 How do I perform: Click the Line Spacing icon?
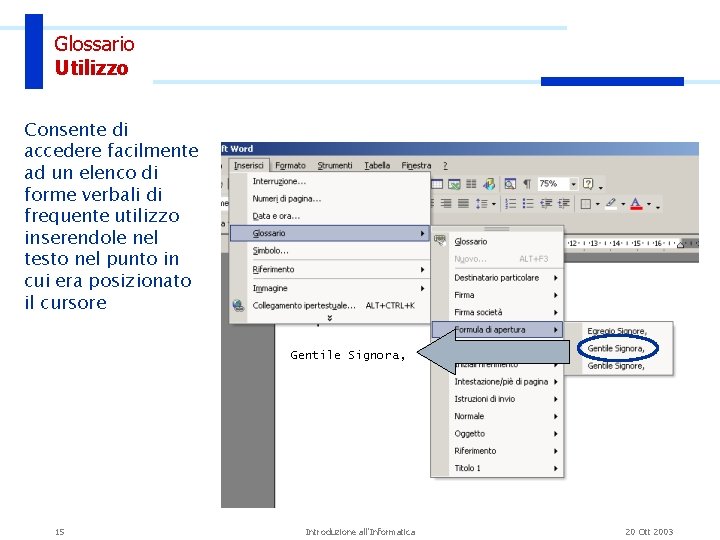point(481,203)
